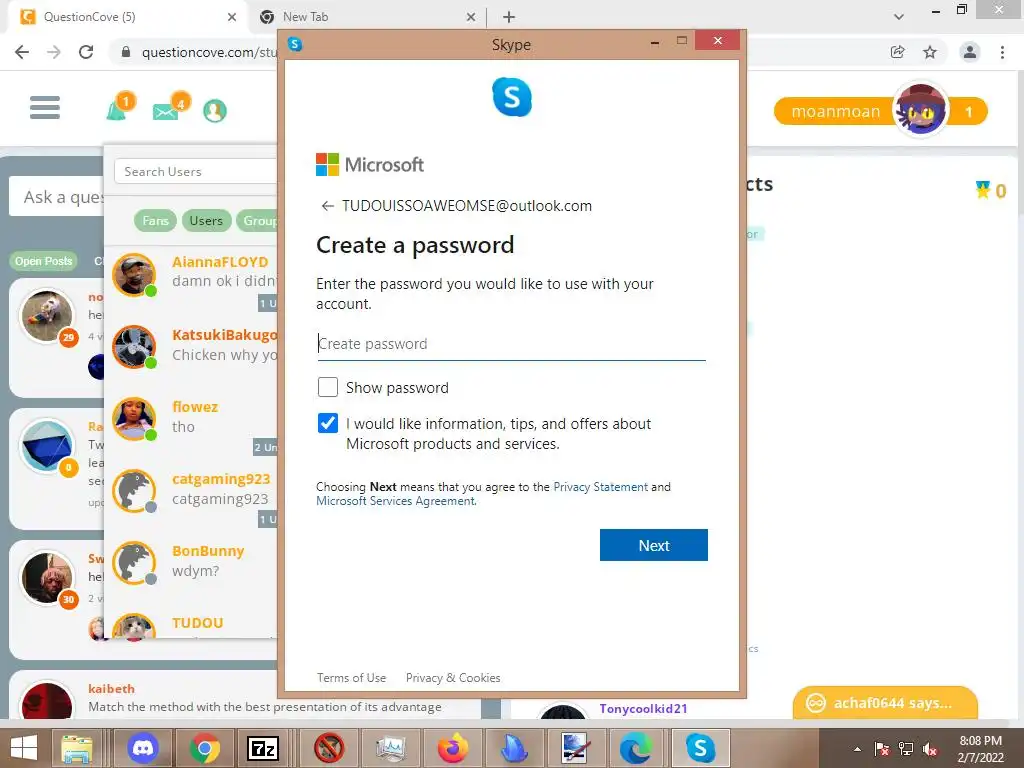Open File Explorer from the taskbar
This screenshot has width=1024, height=768.
click(x=77, y=748)
